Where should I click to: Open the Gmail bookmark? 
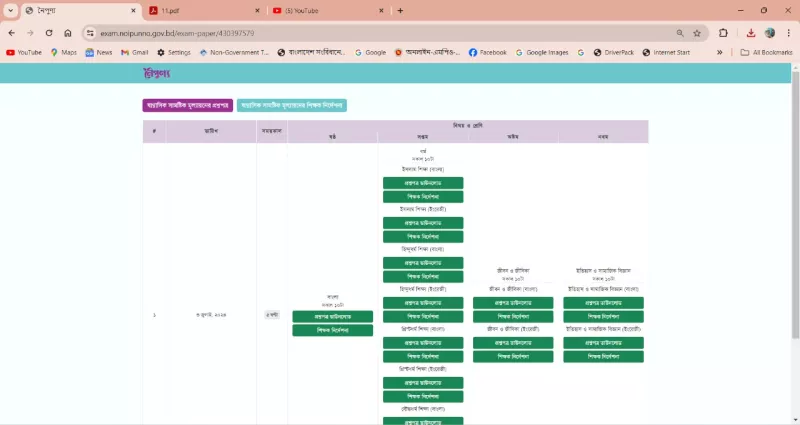tap(135, 52)
